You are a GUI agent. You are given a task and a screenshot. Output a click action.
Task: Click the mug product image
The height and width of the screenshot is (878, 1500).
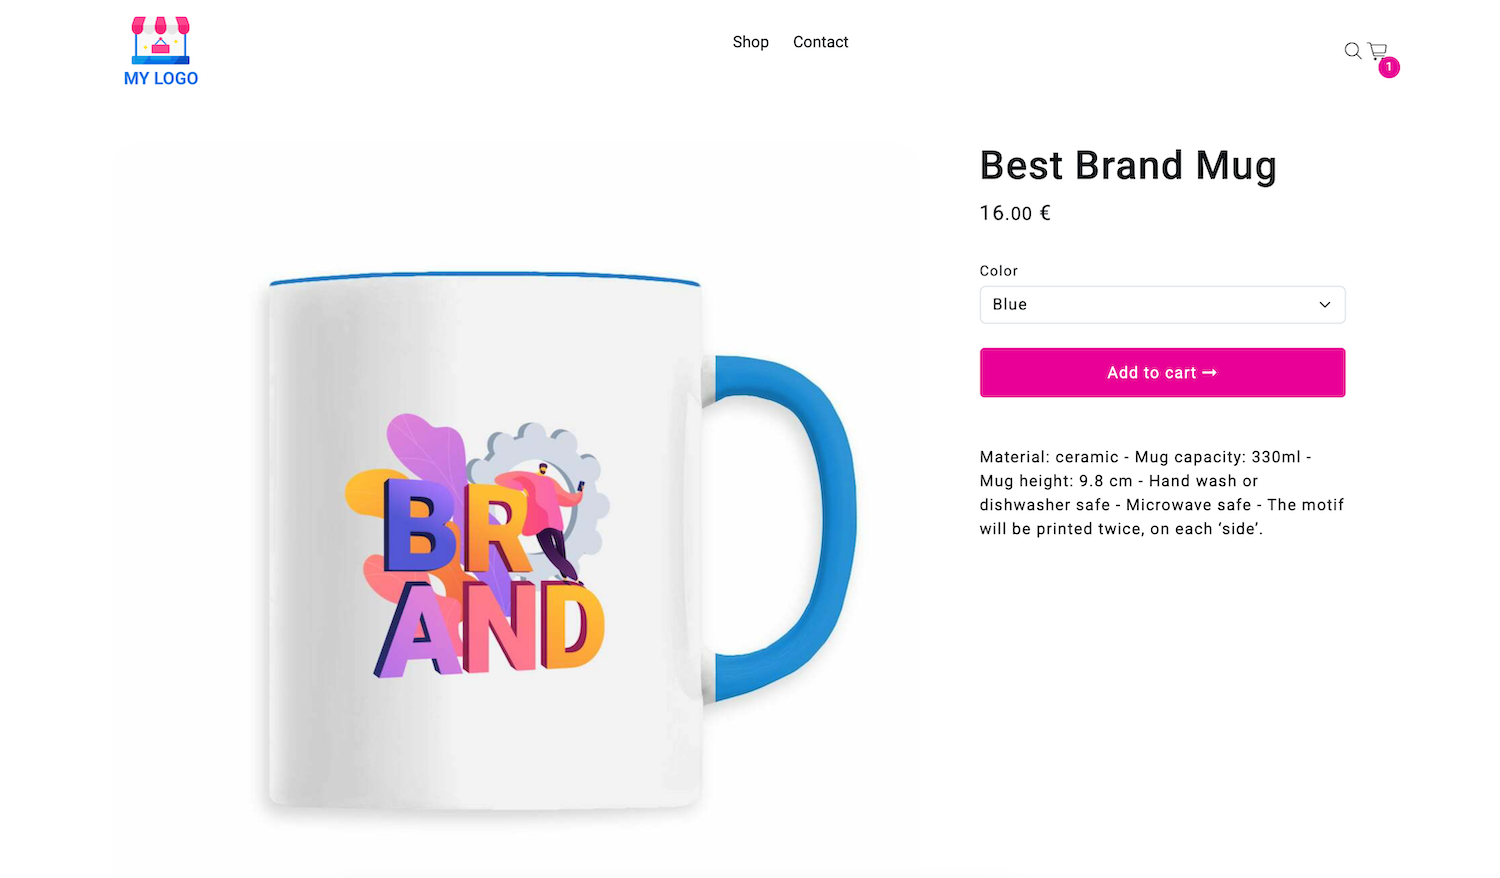(514, 510)
